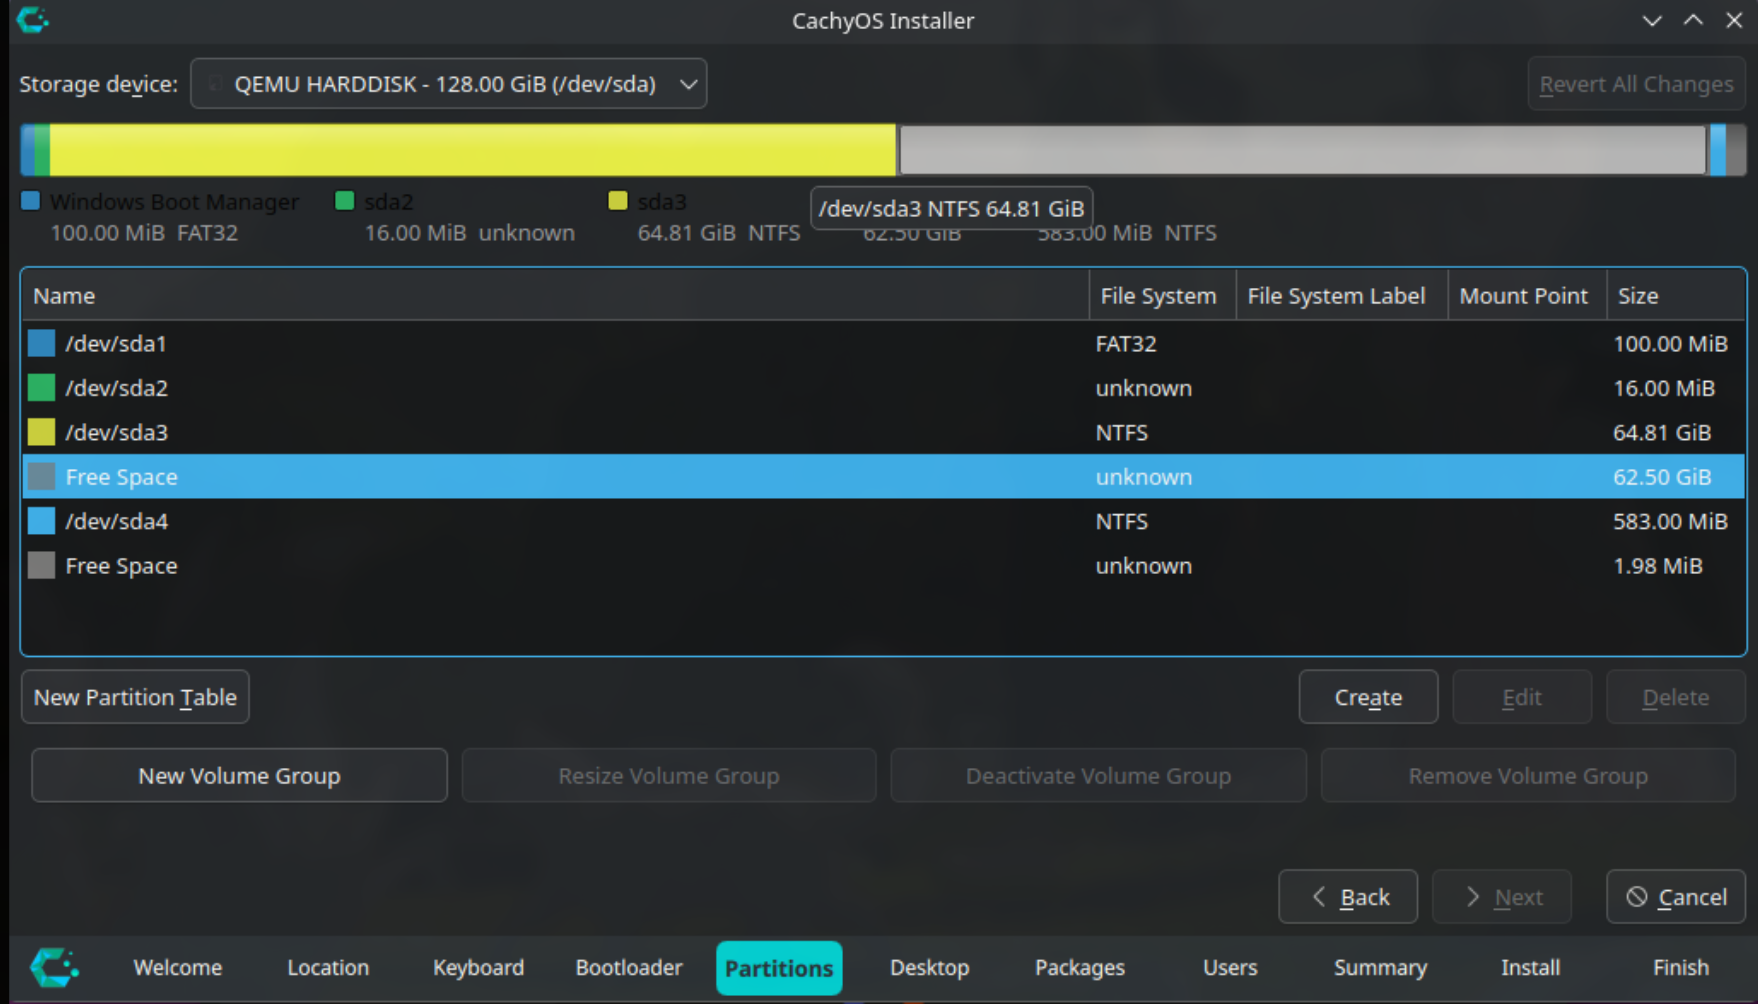Click the blue color square of /dev/sda1
The width and height of the screenshot is (1758, 1004).
(41, 343)
